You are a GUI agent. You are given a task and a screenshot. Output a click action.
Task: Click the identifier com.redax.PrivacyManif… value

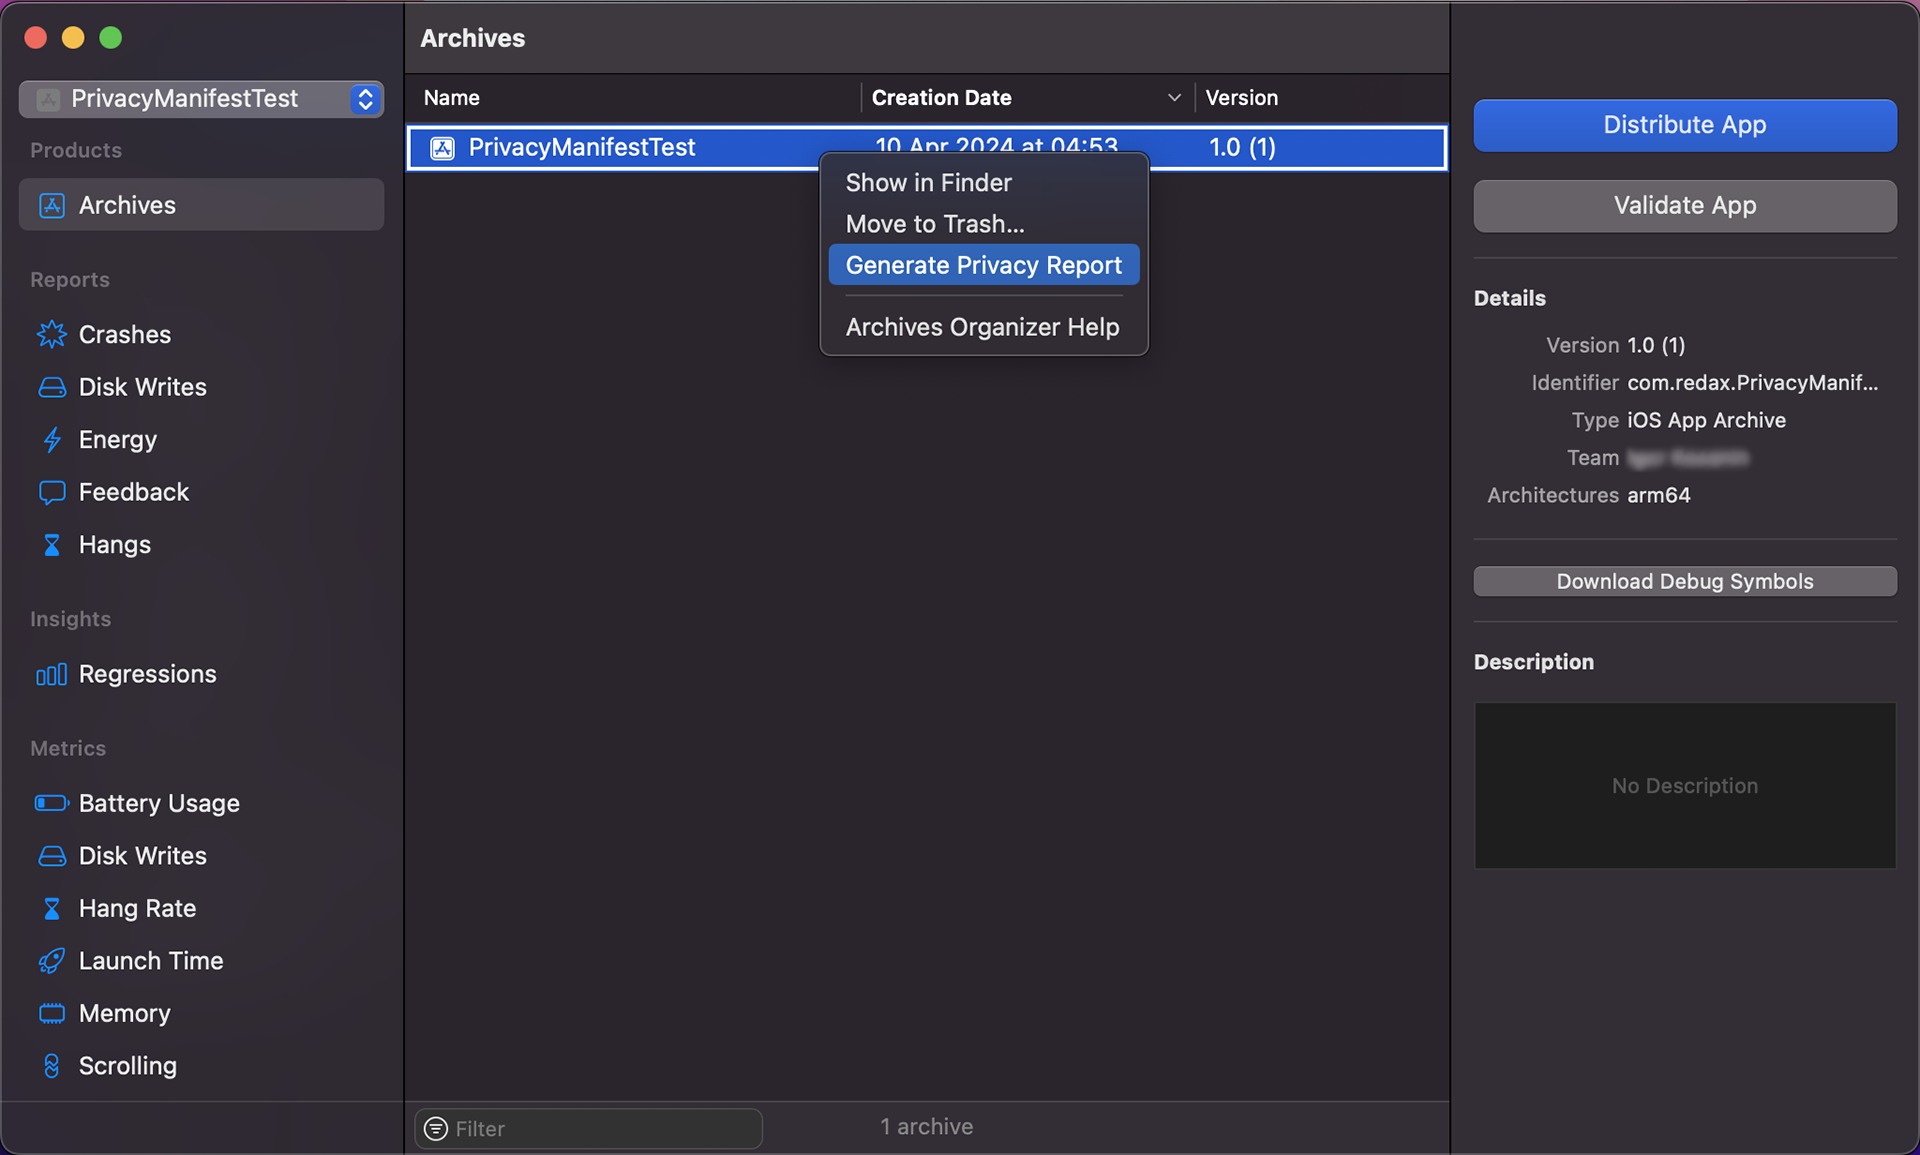pos(1752,383)
